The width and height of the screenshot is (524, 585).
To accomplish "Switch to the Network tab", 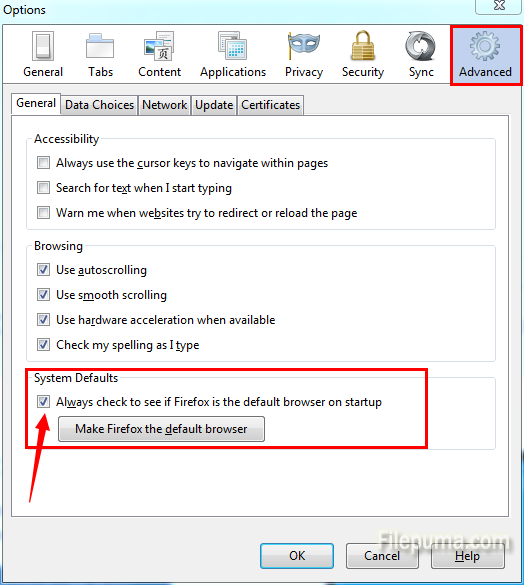I will [x=165, y=105].
